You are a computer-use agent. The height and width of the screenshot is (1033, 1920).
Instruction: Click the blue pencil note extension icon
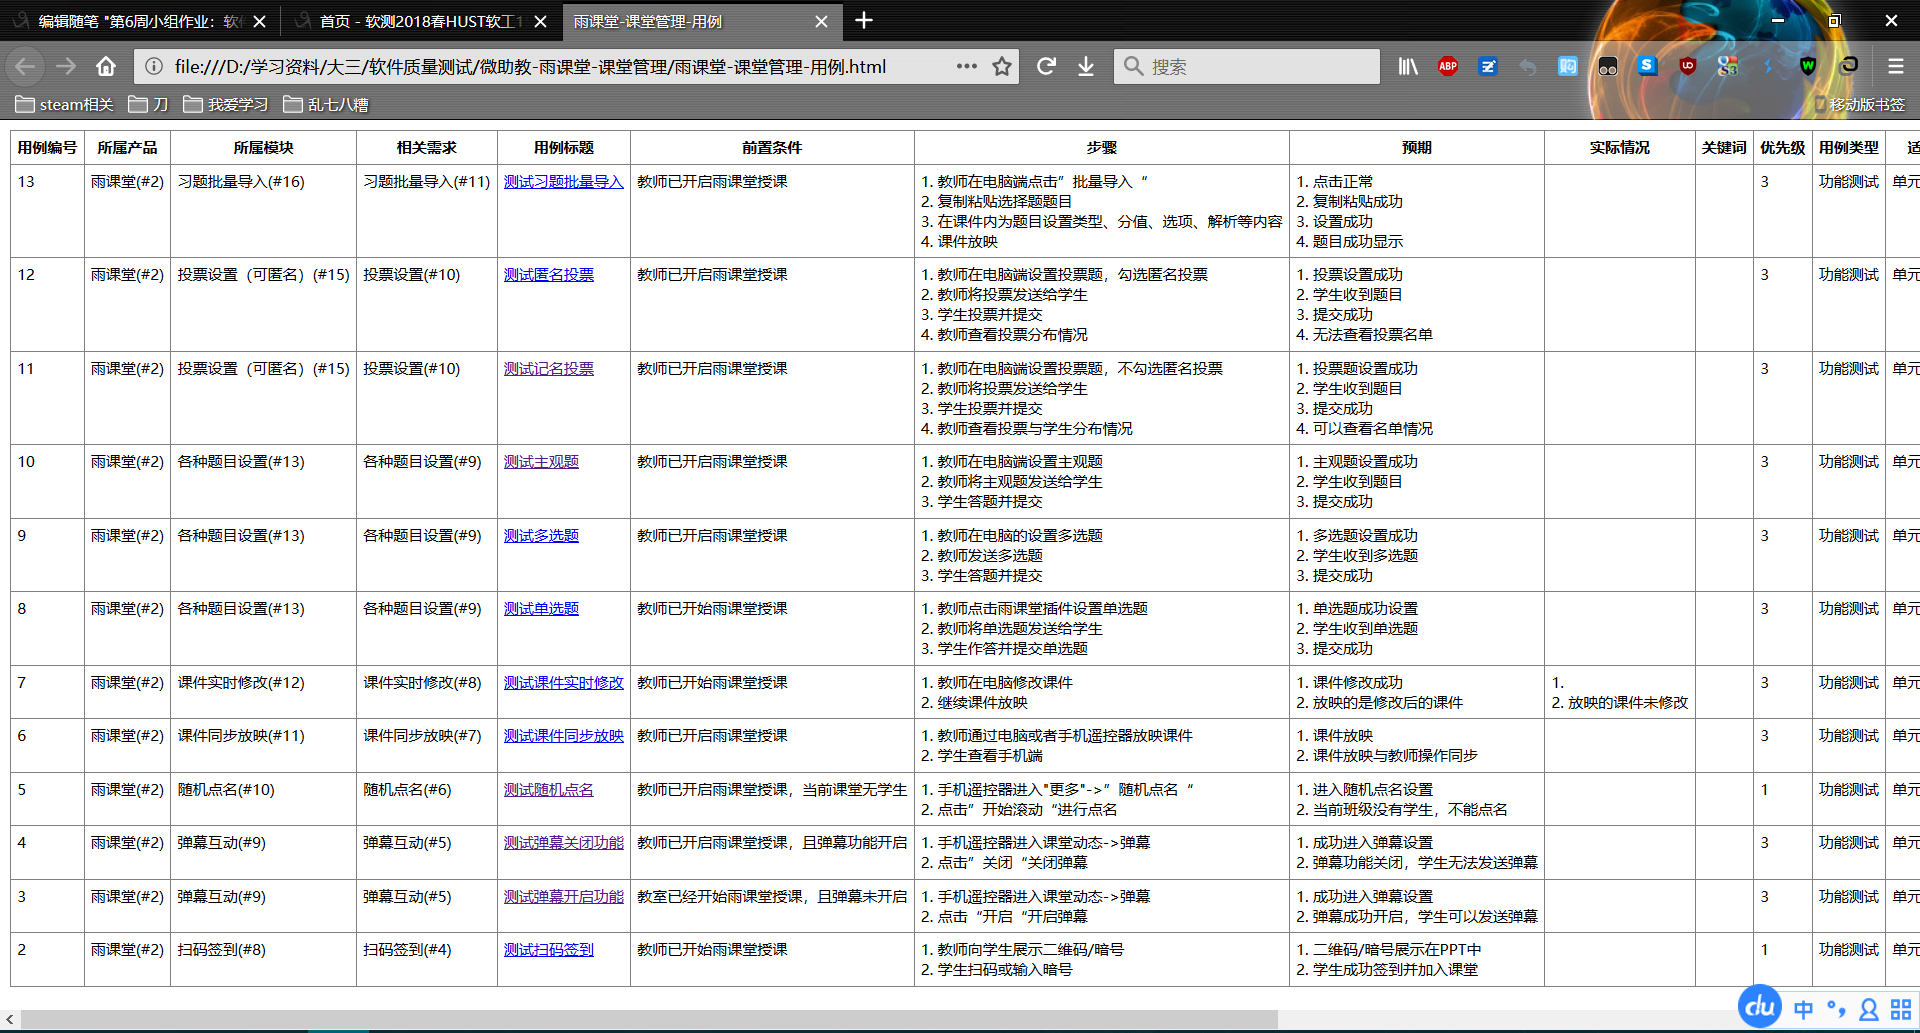coord(1488,66)
